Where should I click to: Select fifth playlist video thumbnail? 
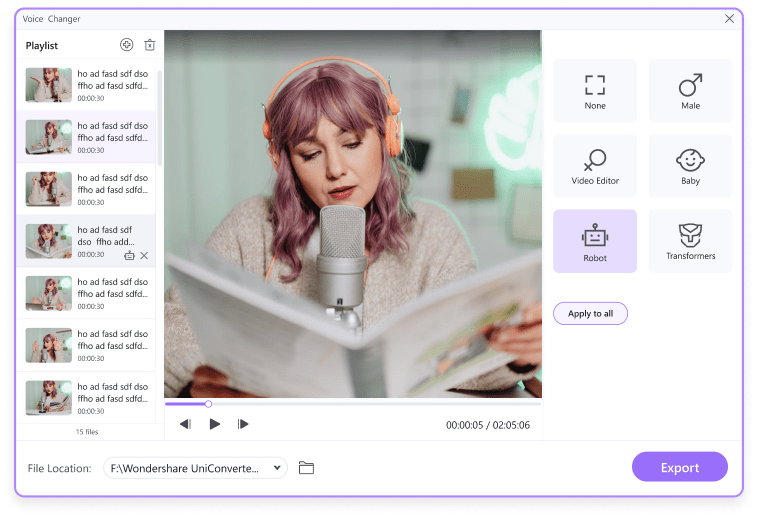pos(48,293)
